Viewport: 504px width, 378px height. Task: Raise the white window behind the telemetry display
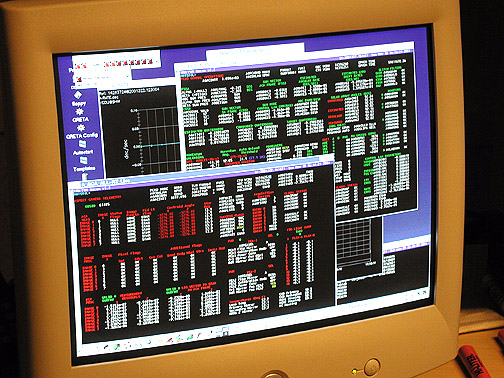click(255, 51)
